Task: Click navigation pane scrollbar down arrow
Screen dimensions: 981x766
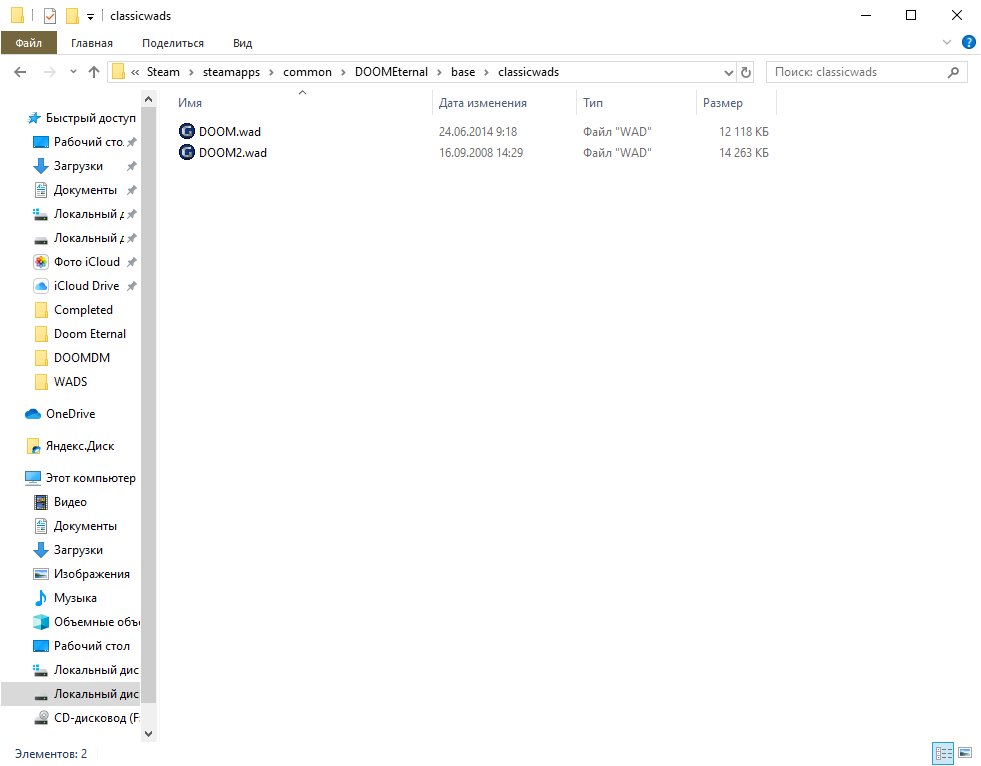Action: [x=148, y=733]
